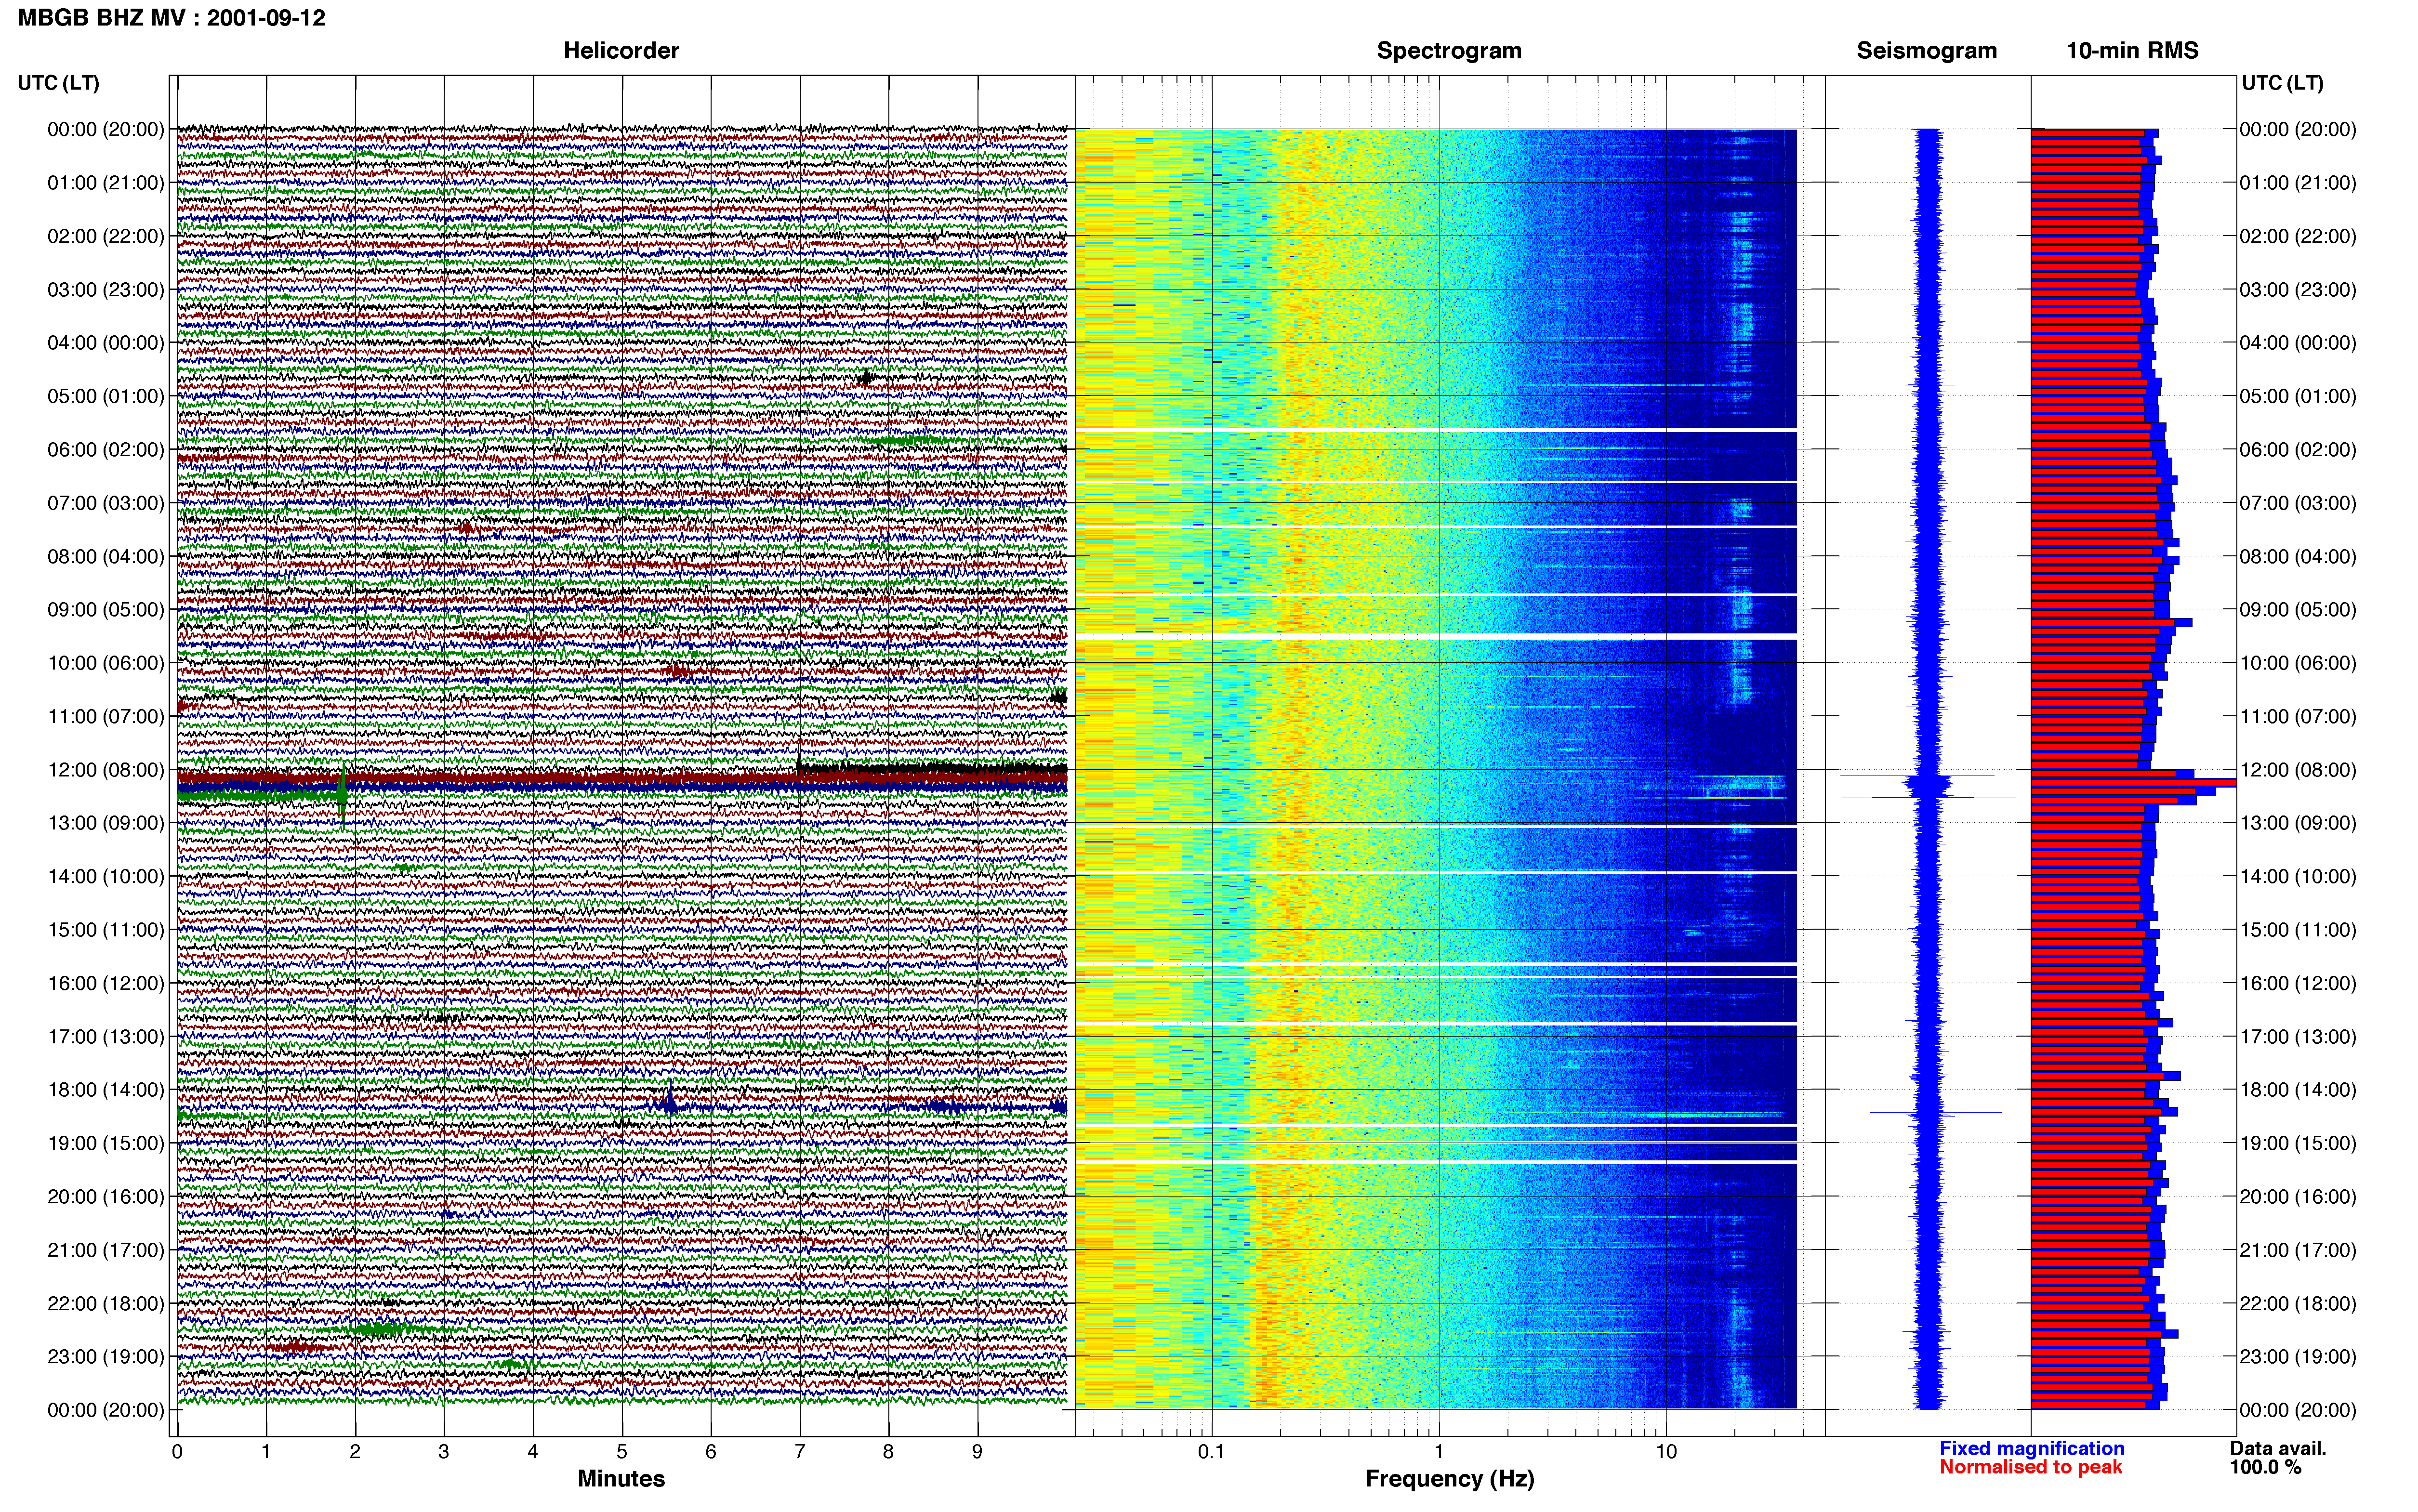Click left time label '12:00 (08:00)'
The width and height of the screenshot is (2418, 1512).
point(105,770)
